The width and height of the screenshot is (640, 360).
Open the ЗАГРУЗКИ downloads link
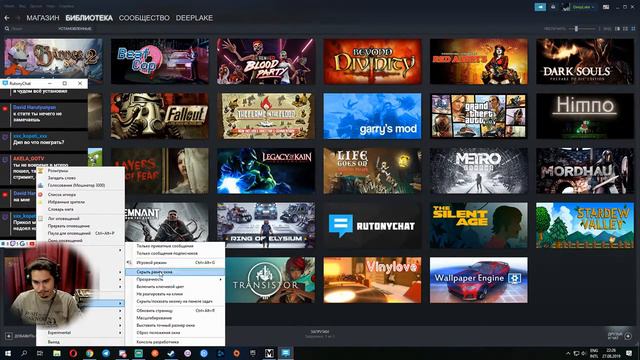320,332
